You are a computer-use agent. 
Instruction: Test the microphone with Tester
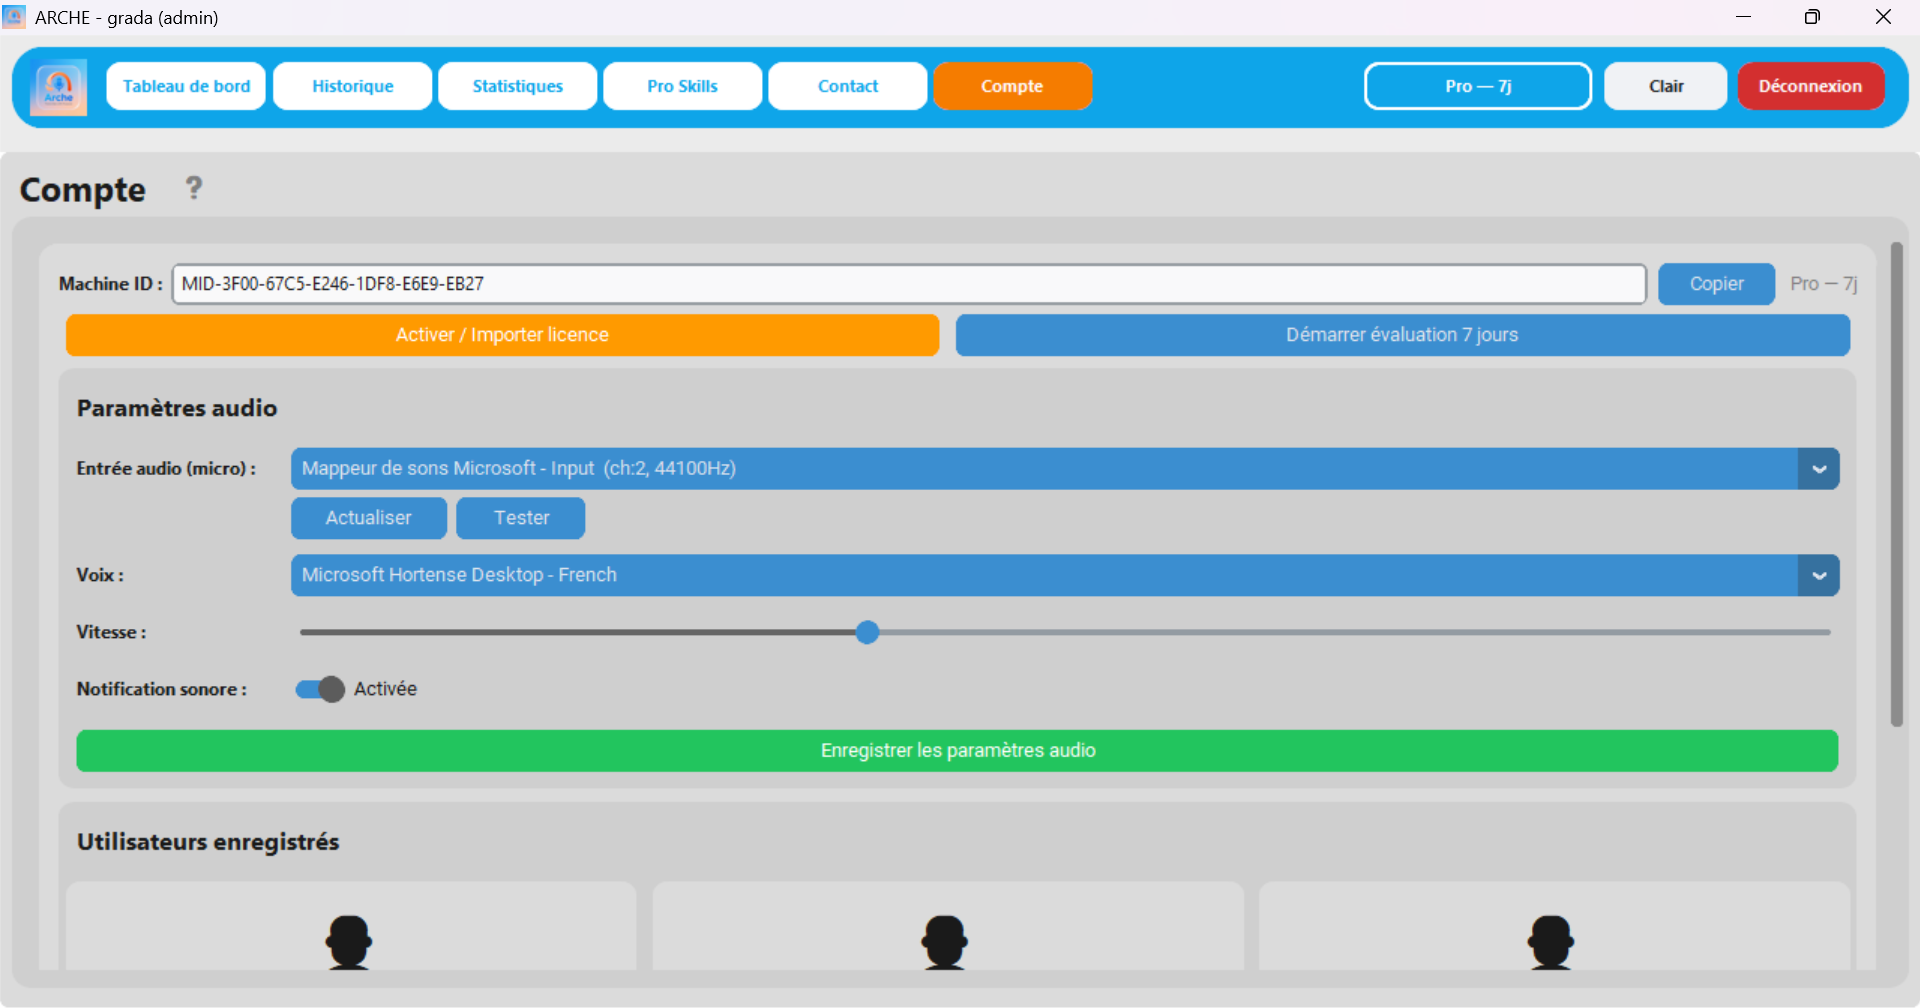coord(521,518)
